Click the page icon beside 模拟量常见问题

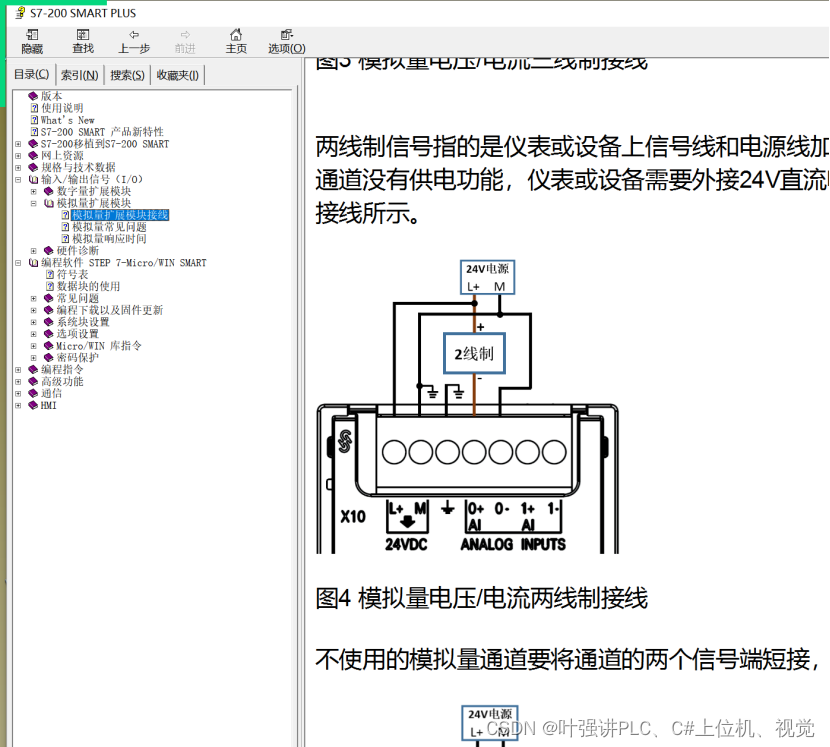click(65, 227)
